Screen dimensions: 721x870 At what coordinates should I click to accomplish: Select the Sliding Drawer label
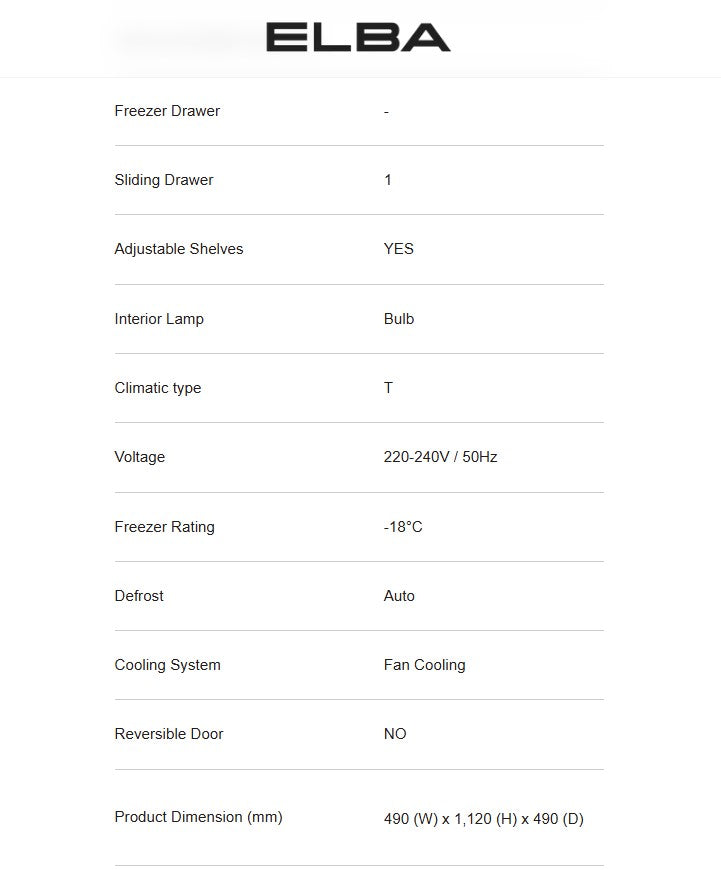pos(164,180)
